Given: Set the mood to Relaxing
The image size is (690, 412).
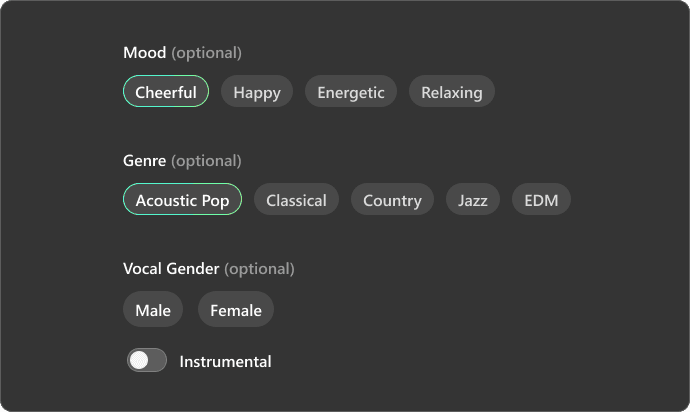Looking at the screenshot, I should pos(451,91).
